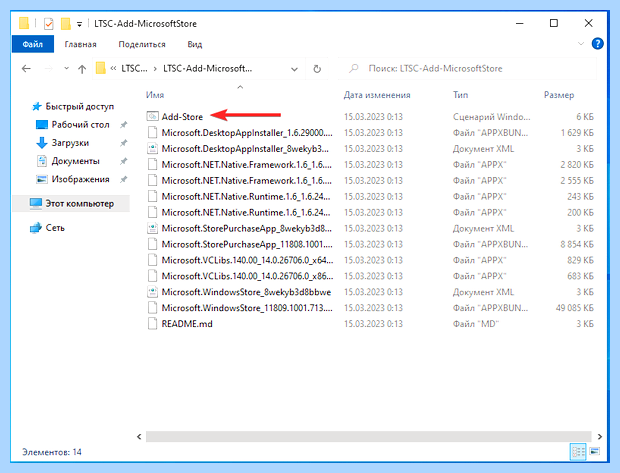Open Загрузки in the sidebar
The height and width of the screenshot is (473, 620).
[70, 143]
